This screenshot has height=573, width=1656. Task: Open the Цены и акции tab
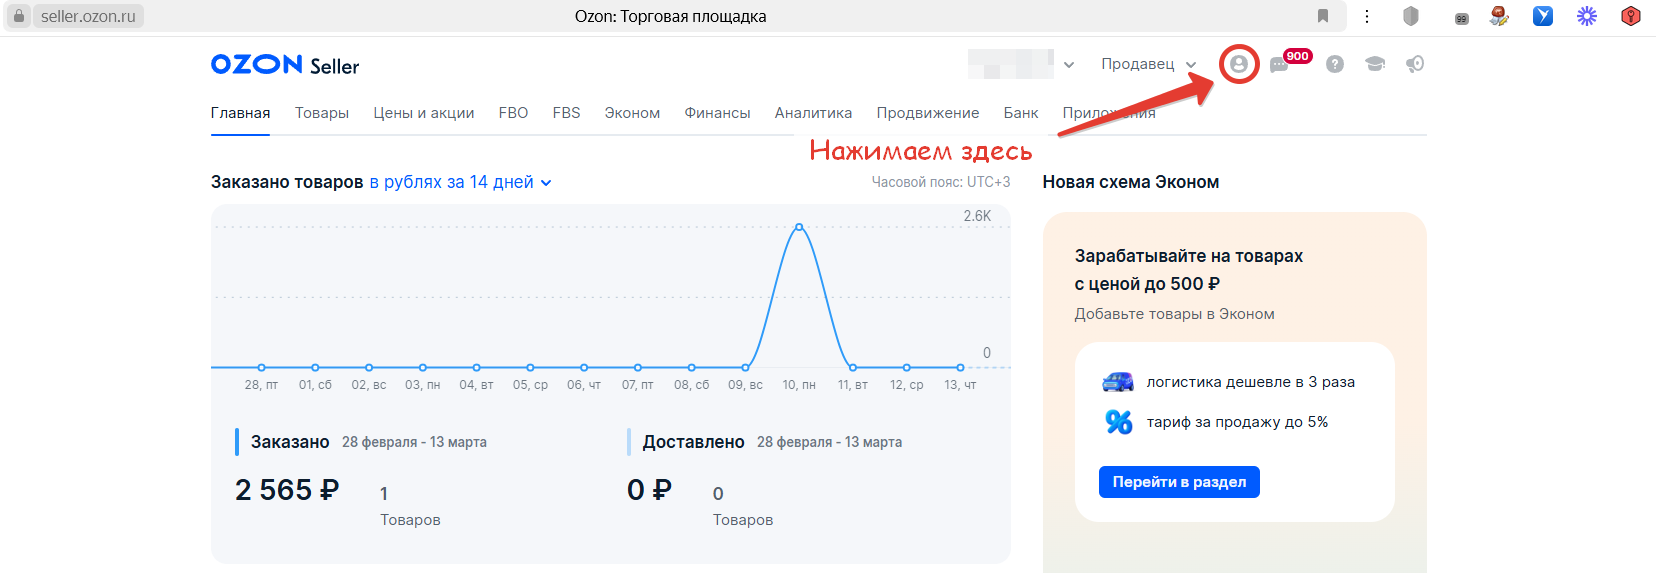(x=424, y=113)
